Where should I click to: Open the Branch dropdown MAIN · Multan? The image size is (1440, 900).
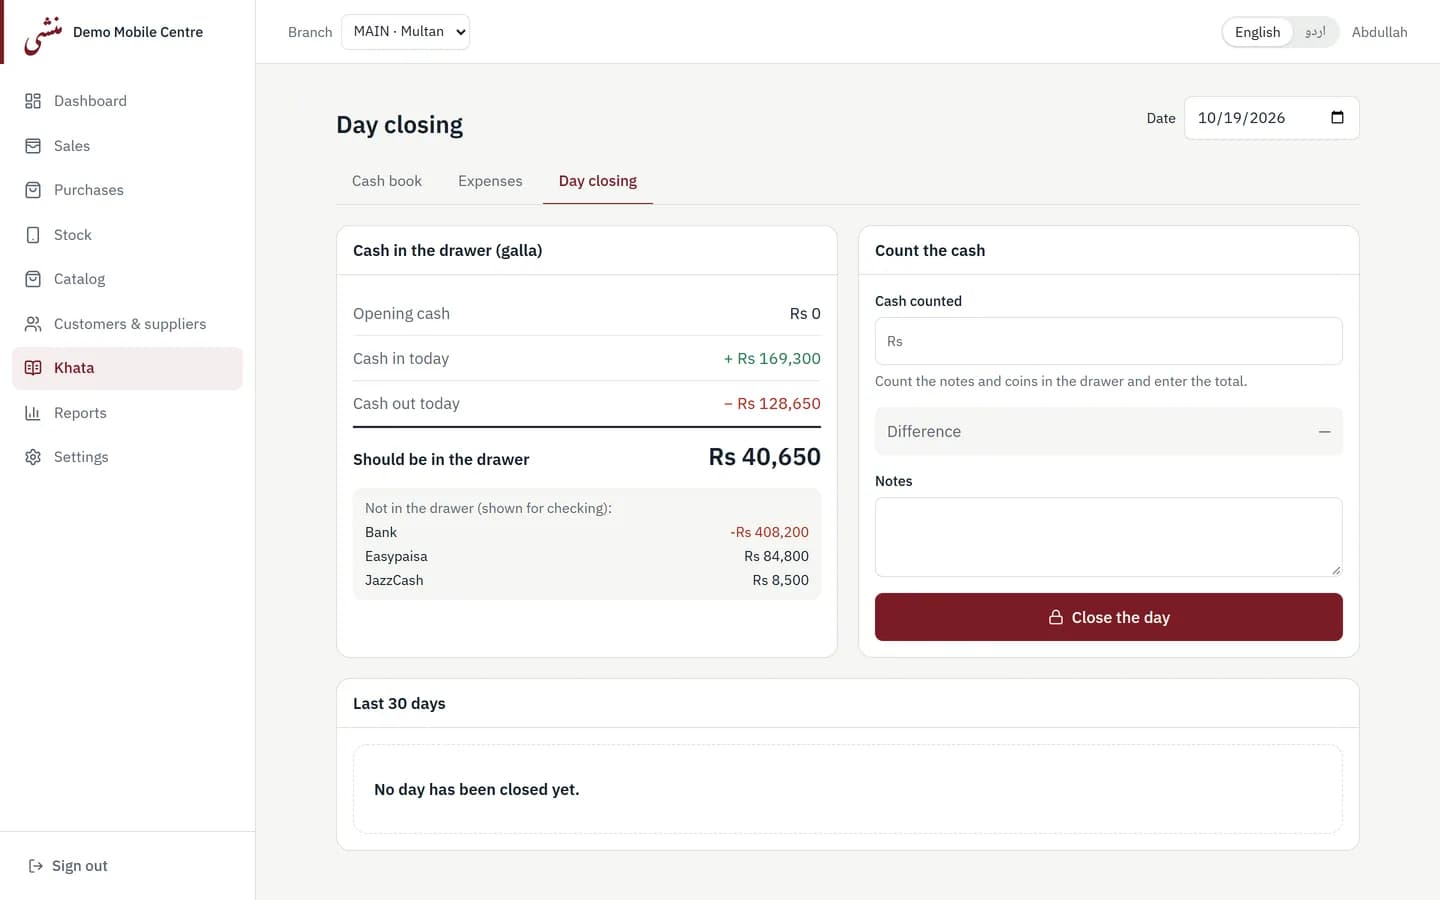(405, 32)
